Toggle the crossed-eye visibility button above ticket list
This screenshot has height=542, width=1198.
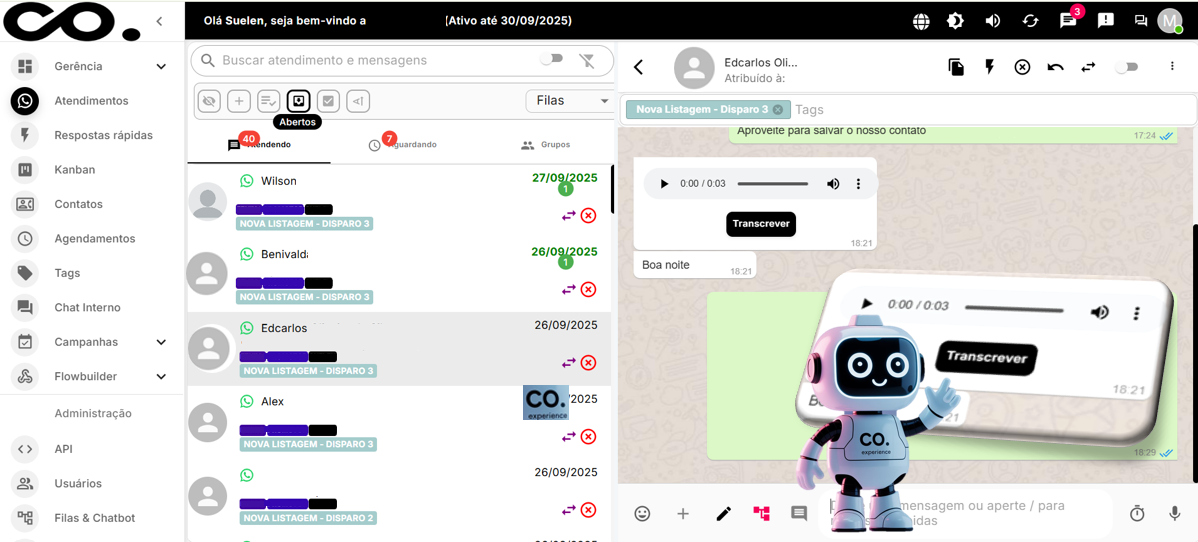(x=209, y=101)
